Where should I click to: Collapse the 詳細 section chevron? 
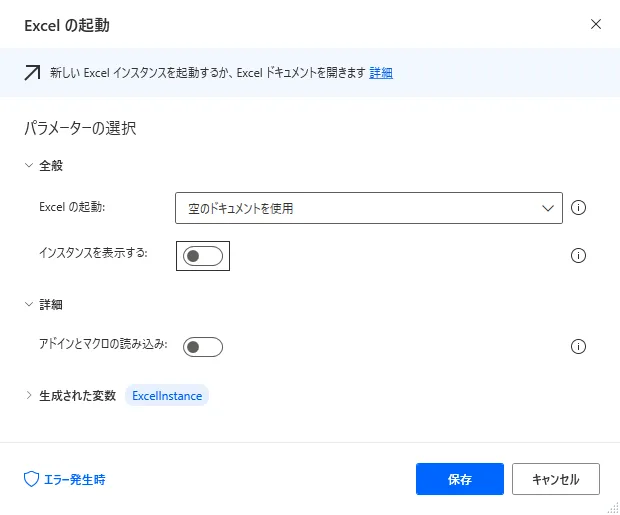pos(29,304)
